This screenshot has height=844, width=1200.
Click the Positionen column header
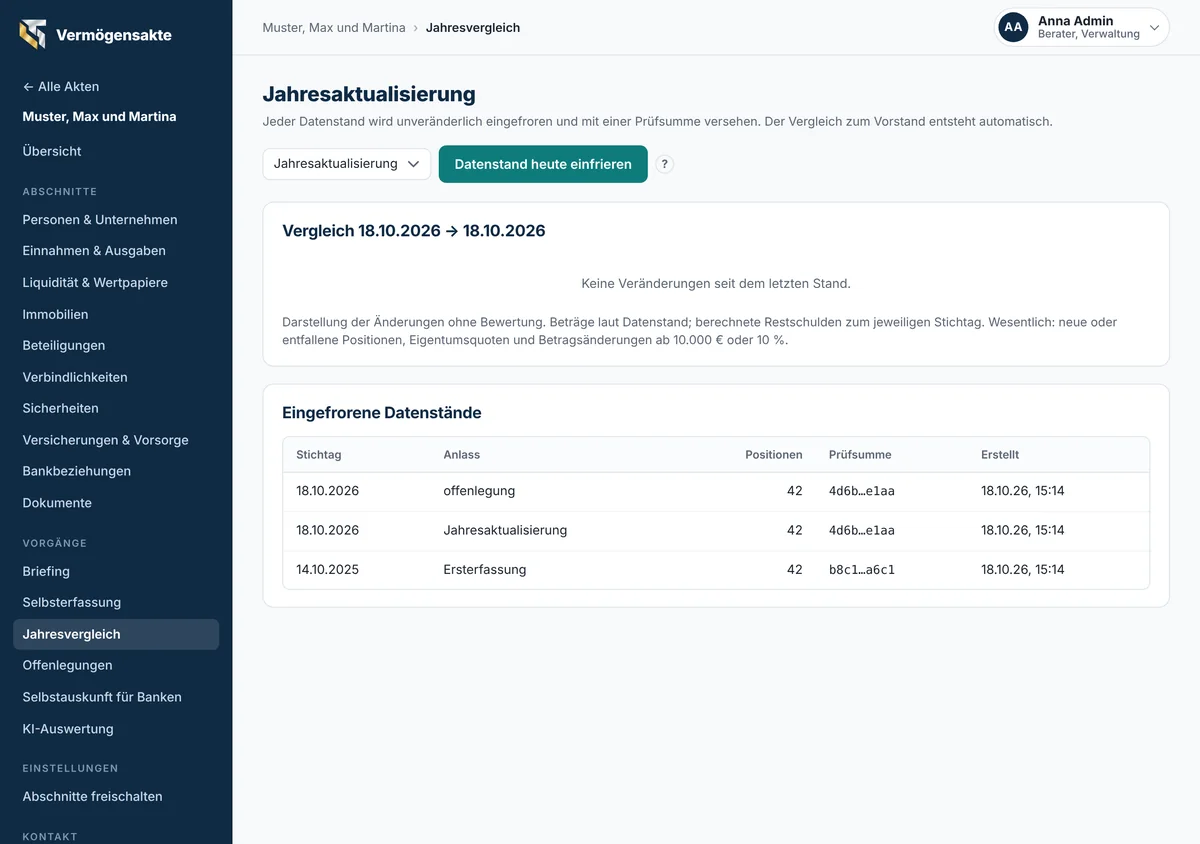tap(774, 454)
